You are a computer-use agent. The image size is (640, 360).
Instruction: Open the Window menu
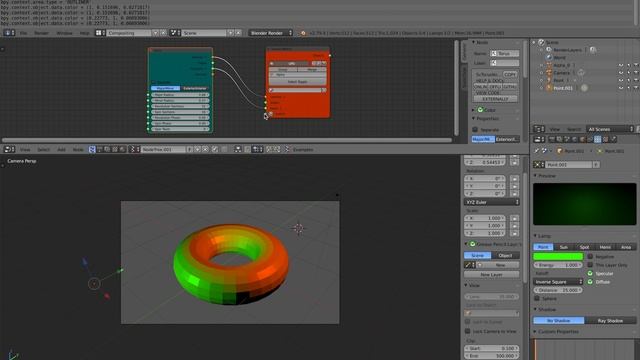click(64, 33)
